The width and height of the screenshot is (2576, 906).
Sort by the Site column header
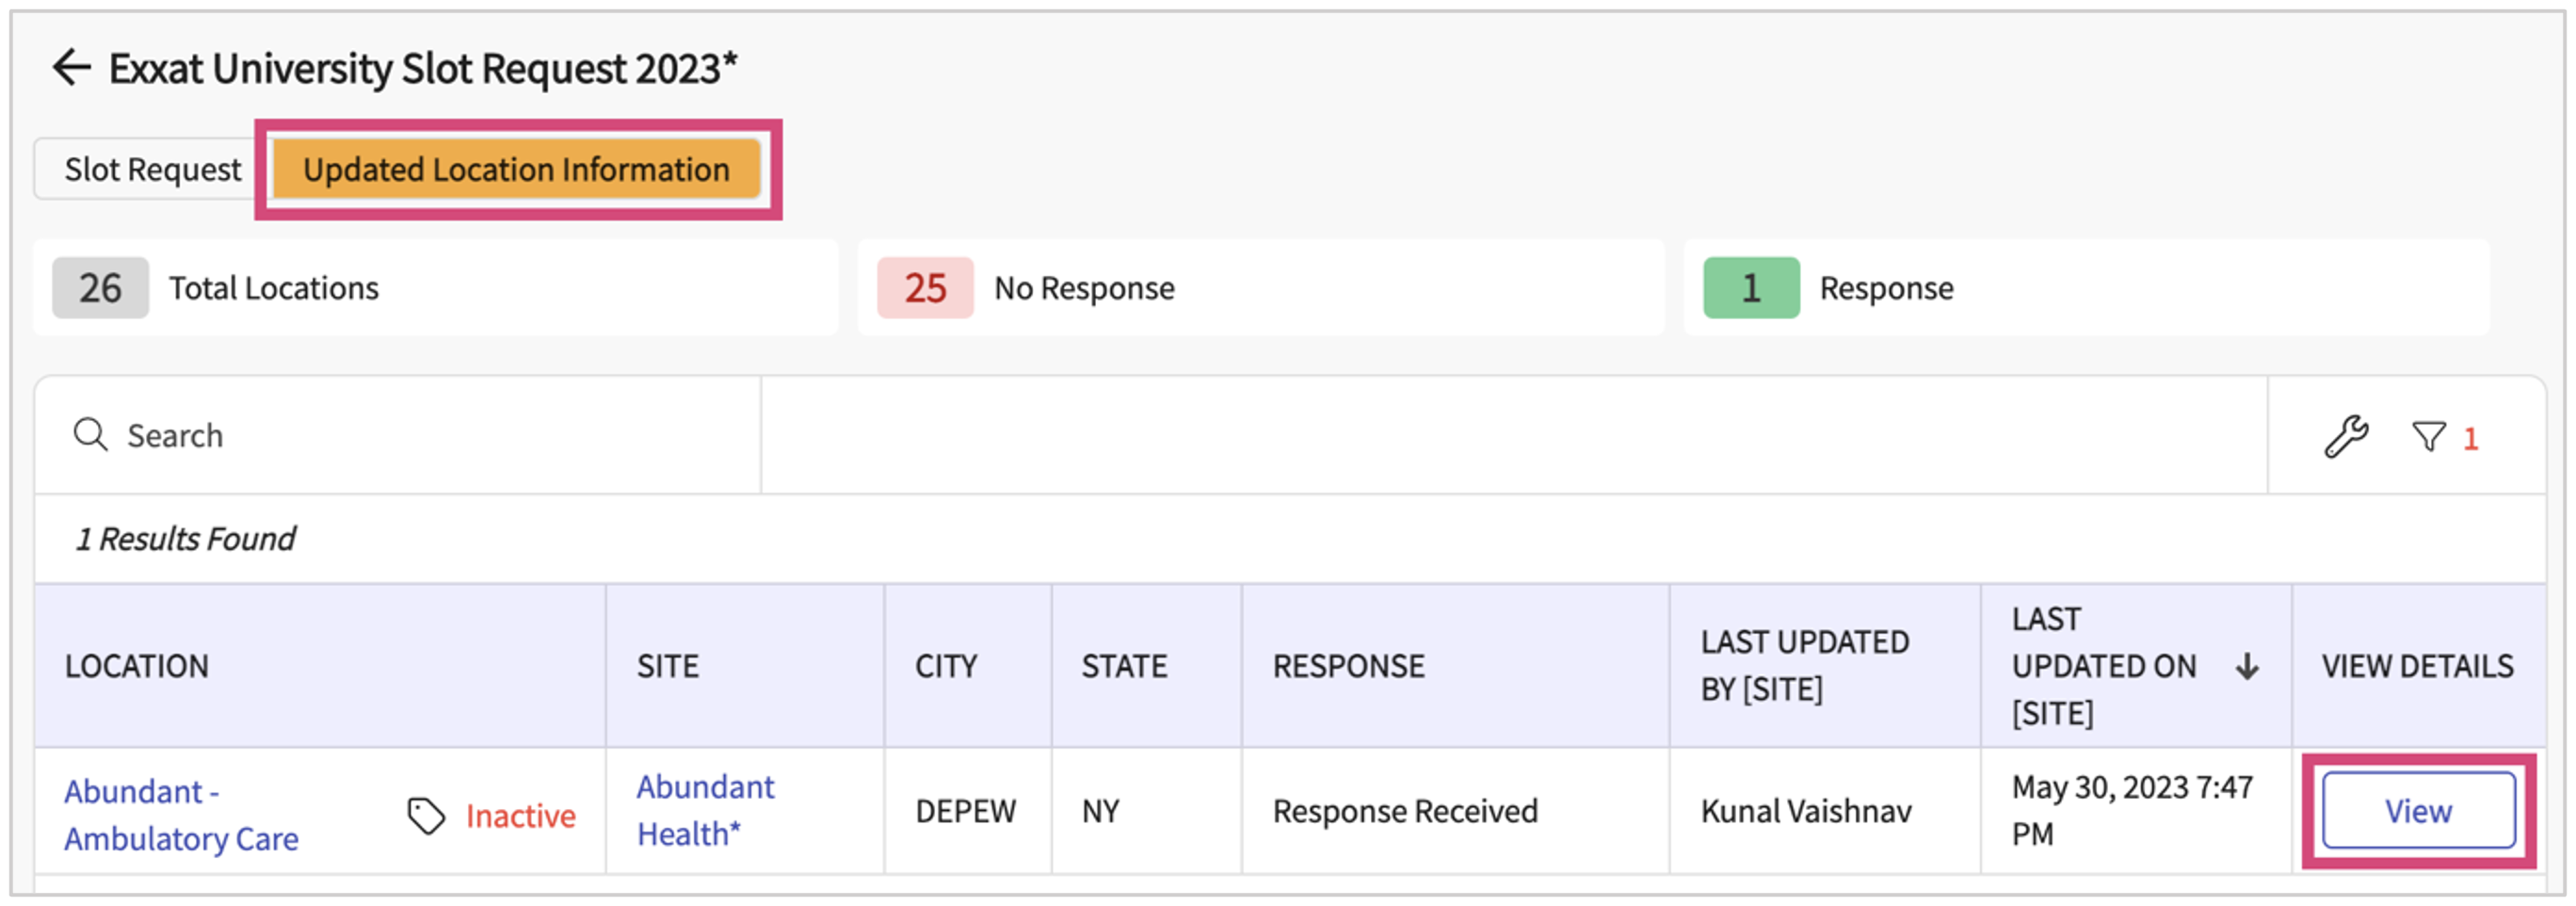pyautogui.click(x=668, y=666)
